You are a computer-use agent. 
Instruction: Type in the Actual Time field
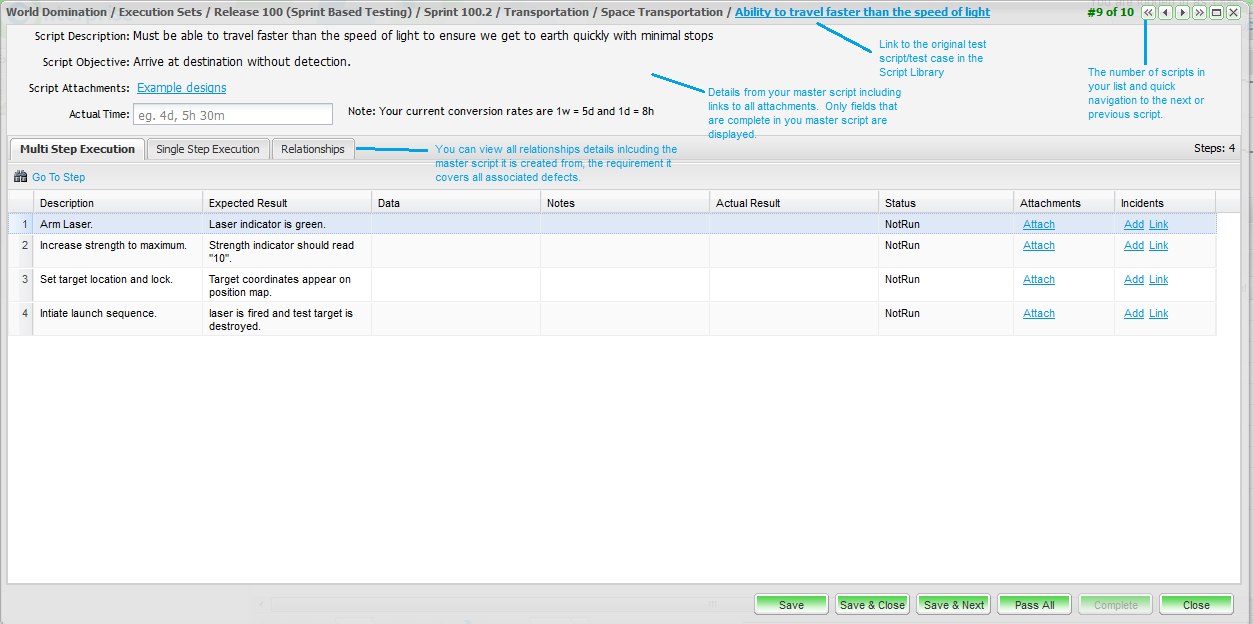[232, 114]
